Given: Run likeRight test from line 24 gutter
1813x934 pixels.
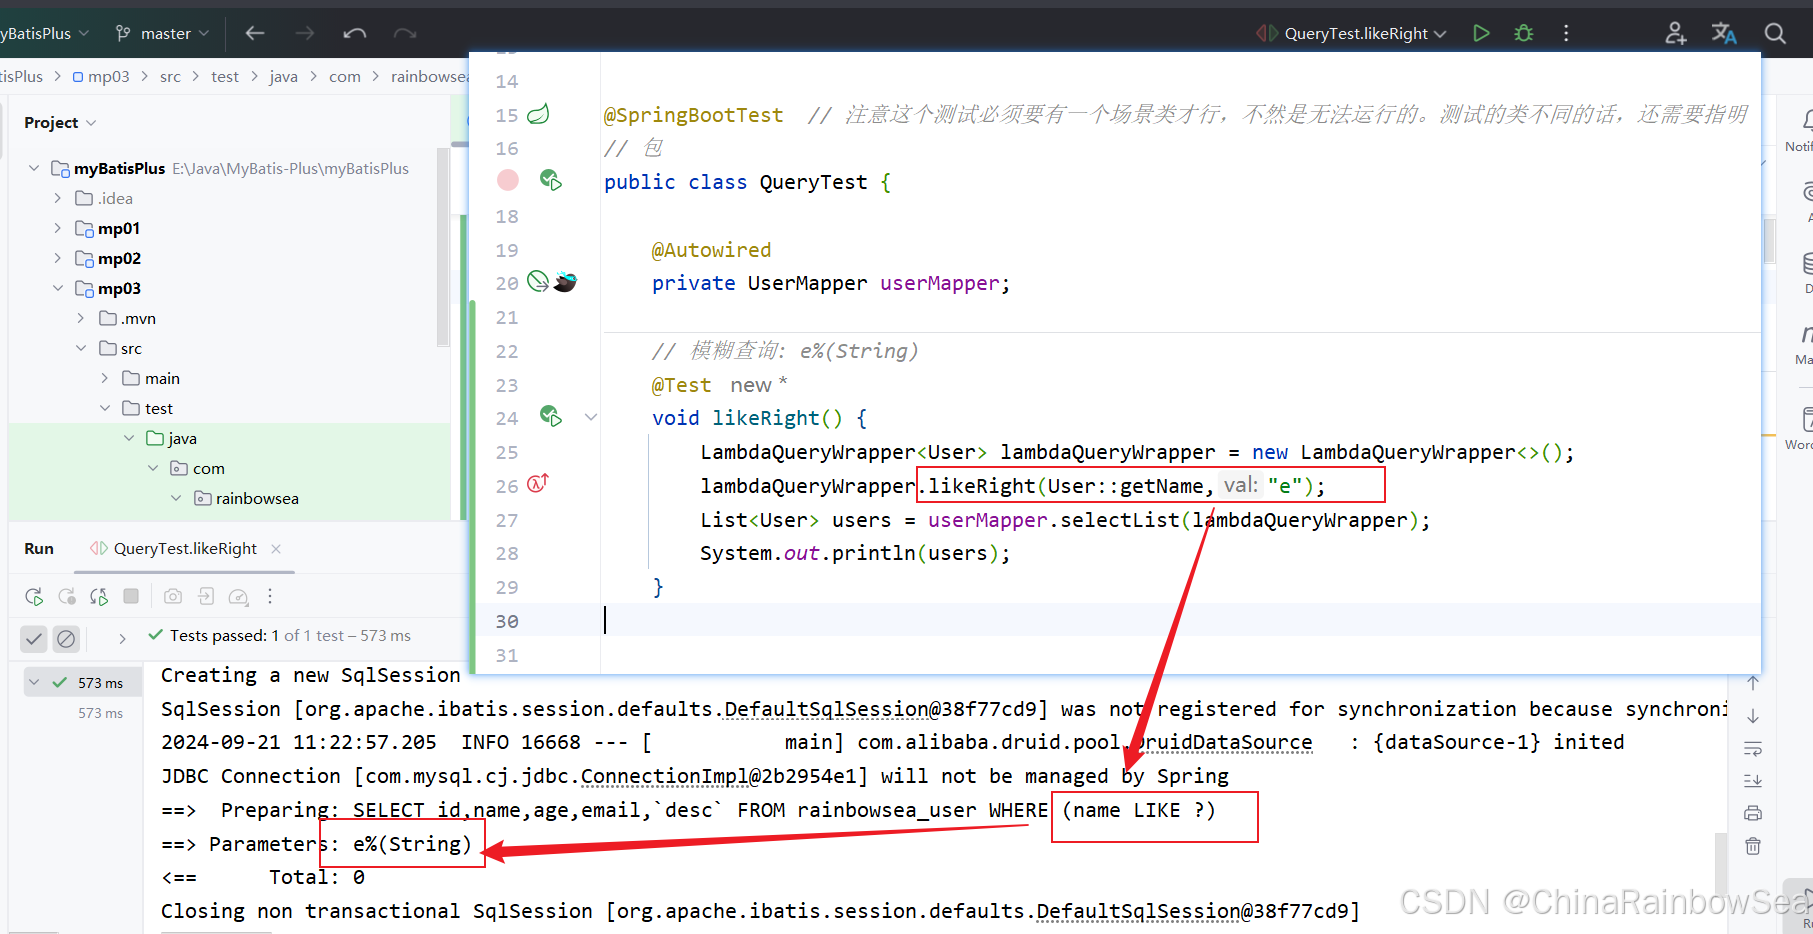Looking at the screenshot, I should click(550, 415).
